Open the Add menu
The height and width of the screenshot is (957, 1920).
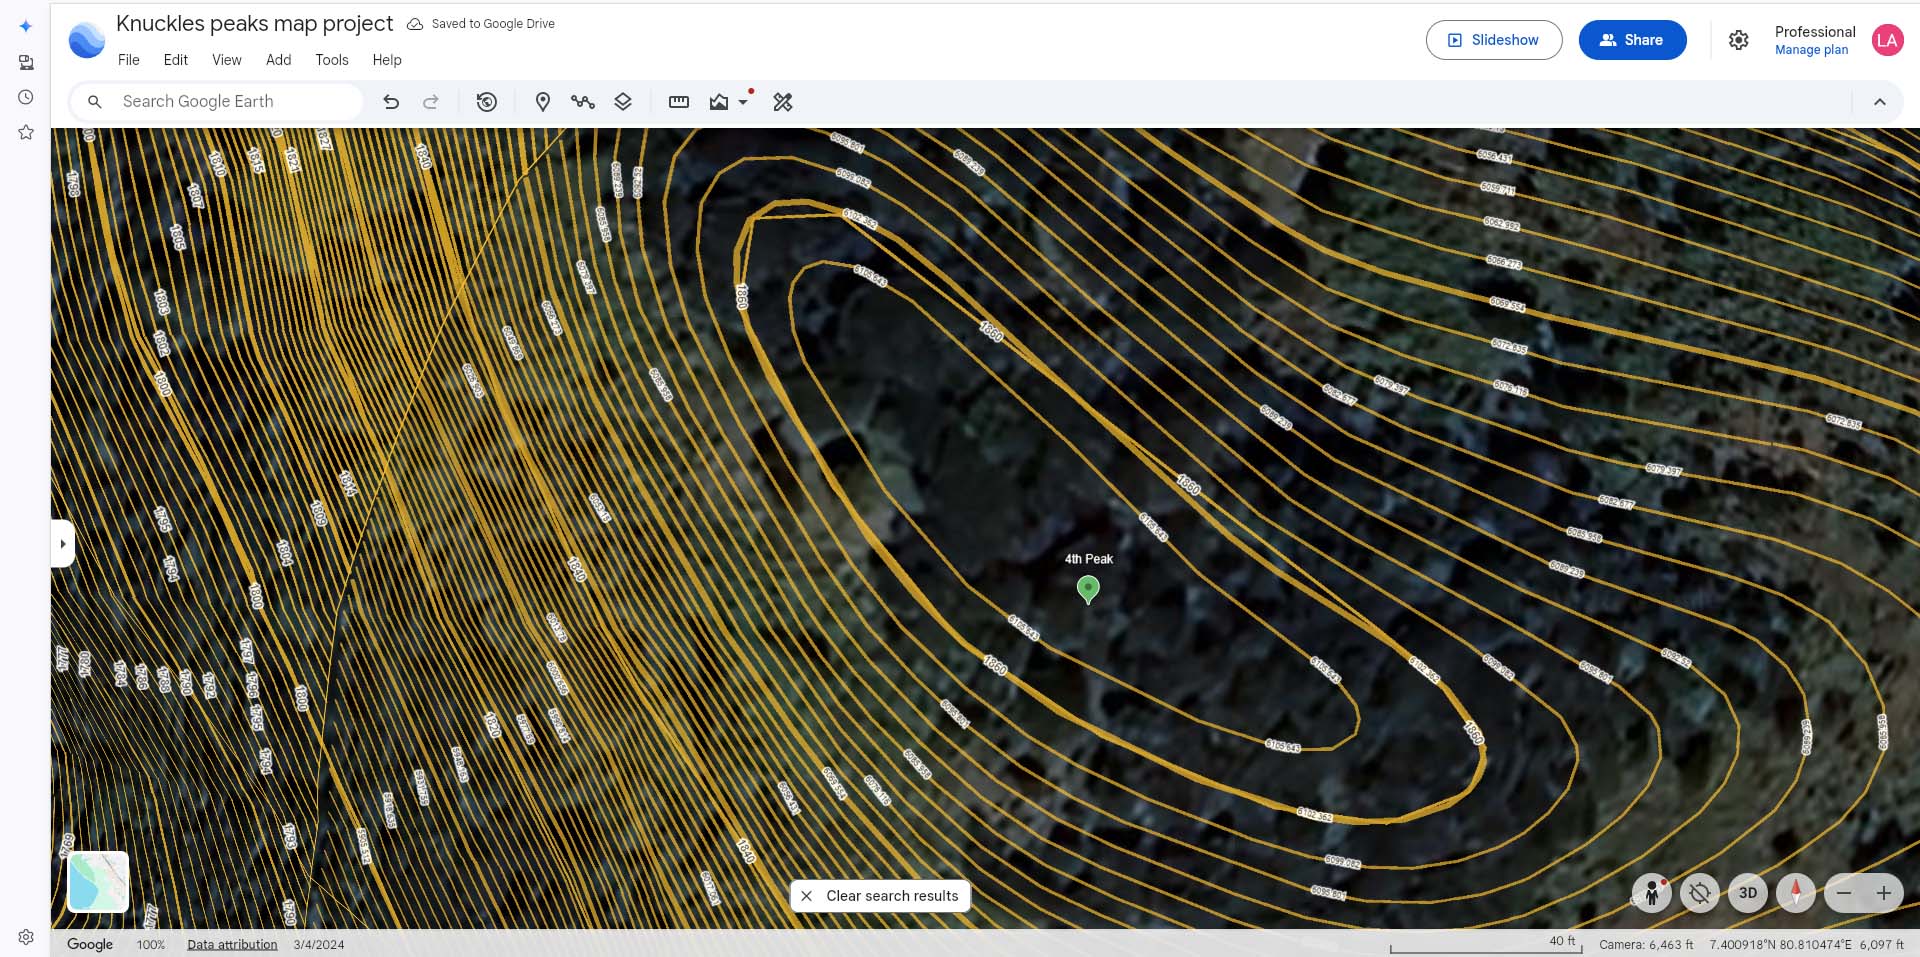279,60
